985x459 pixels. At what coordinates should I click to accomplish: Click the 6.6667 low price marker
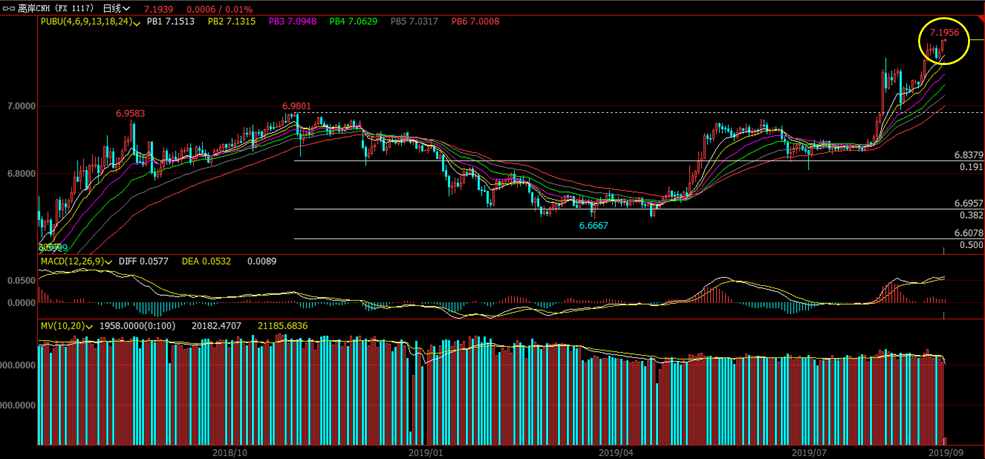[594, 226]
